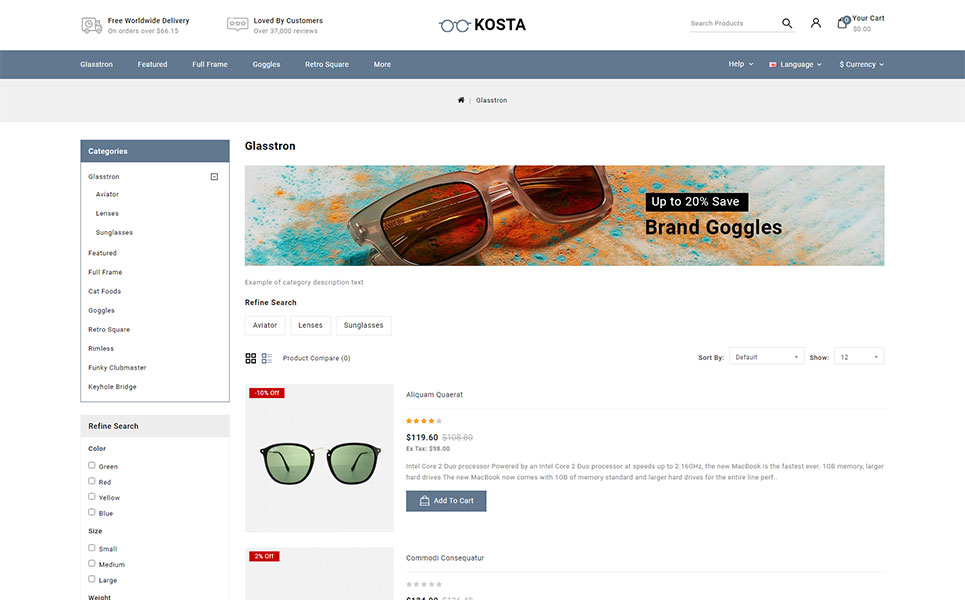
Task: Open the Product Compare (0) link
Action: (316, 358)
